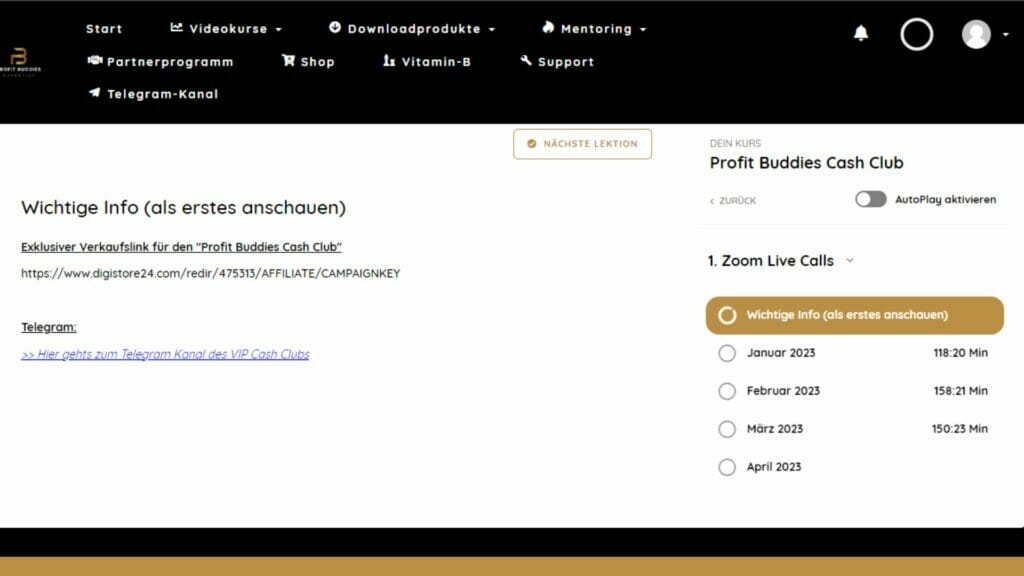The width and height of the screenshot is (1024, 576).
Task: Click Profit Buddies Cash Club course title
Action: (807, 163)
